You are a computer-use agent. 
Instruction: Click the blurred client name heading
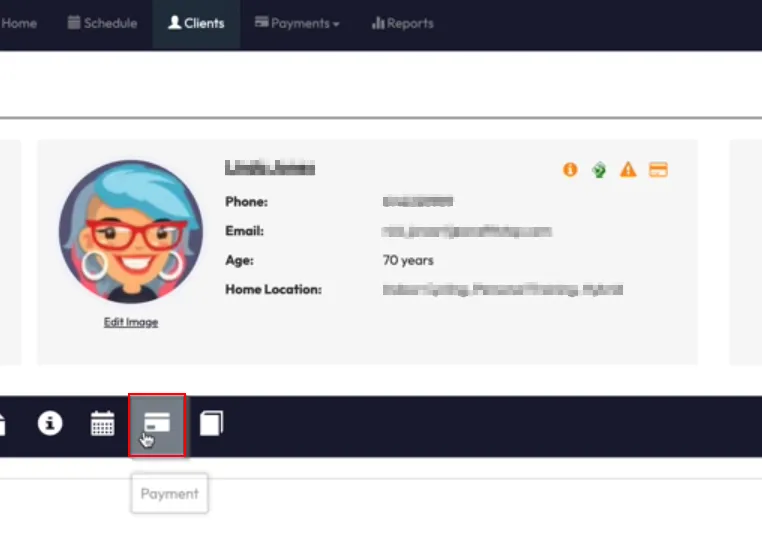pyautogui.click(x=270, y=168)
